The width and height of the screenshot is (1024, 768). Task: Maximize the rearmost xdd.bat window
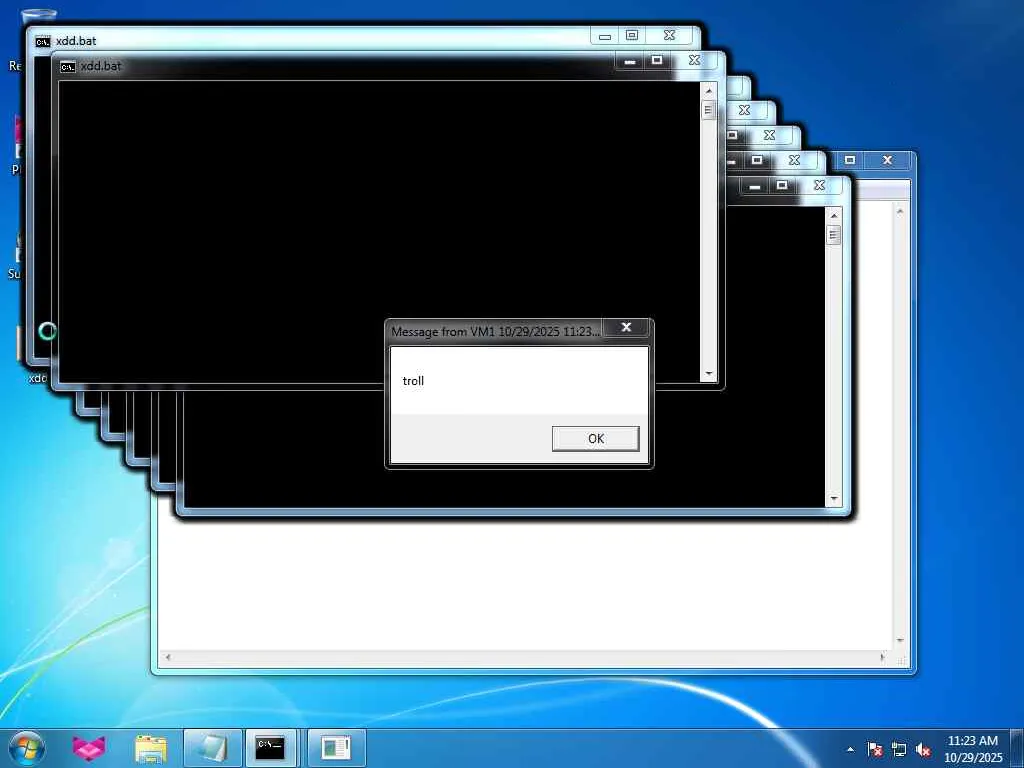[632, 36]
